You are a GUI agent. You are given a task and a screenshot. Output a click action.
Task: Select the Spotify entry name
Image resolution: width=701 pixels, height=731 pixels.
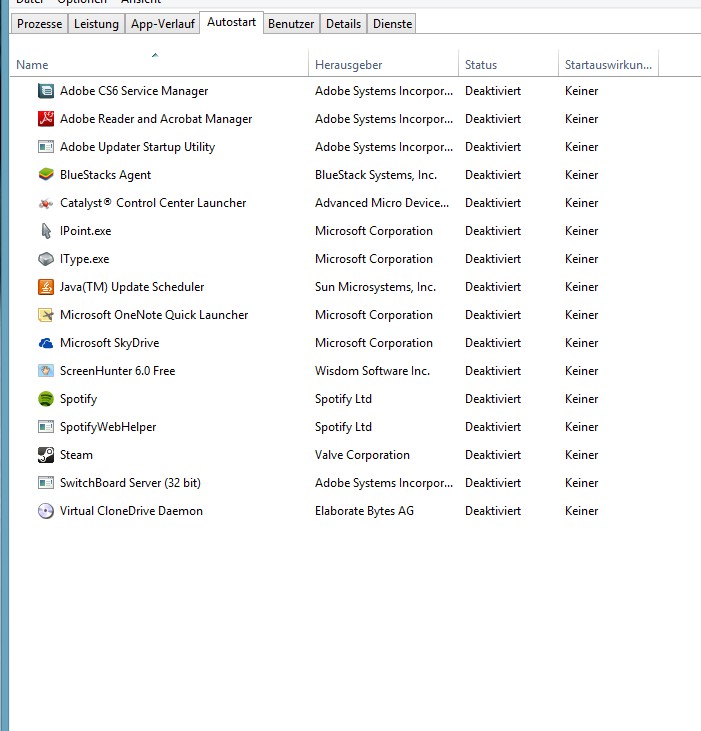pyautogui.click(x=78, y=399)
